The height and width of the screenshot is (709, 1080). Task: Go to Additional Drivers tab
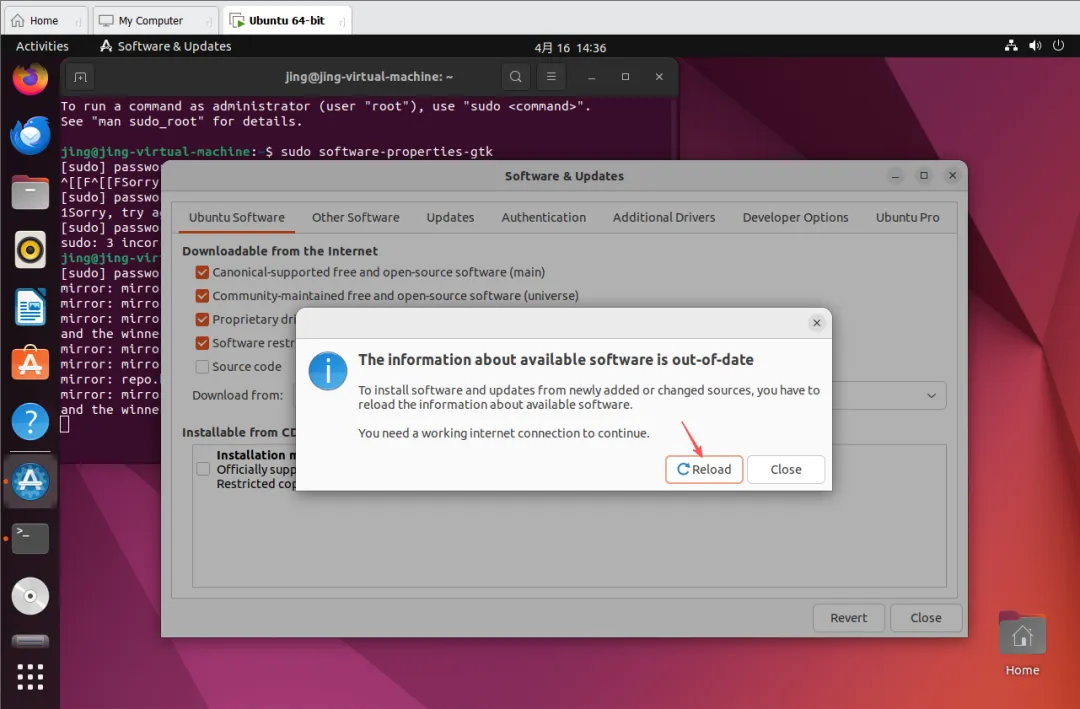664,217
